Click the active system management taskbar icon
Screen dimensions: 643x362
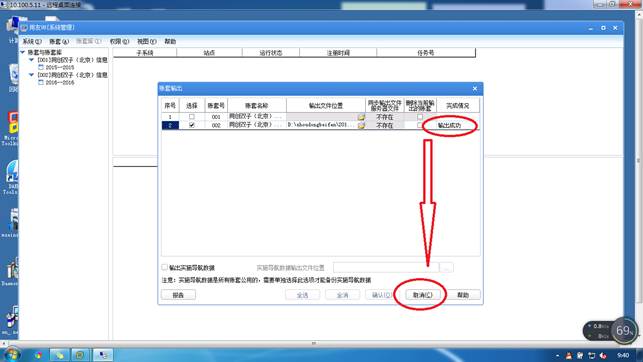[103, 355]
